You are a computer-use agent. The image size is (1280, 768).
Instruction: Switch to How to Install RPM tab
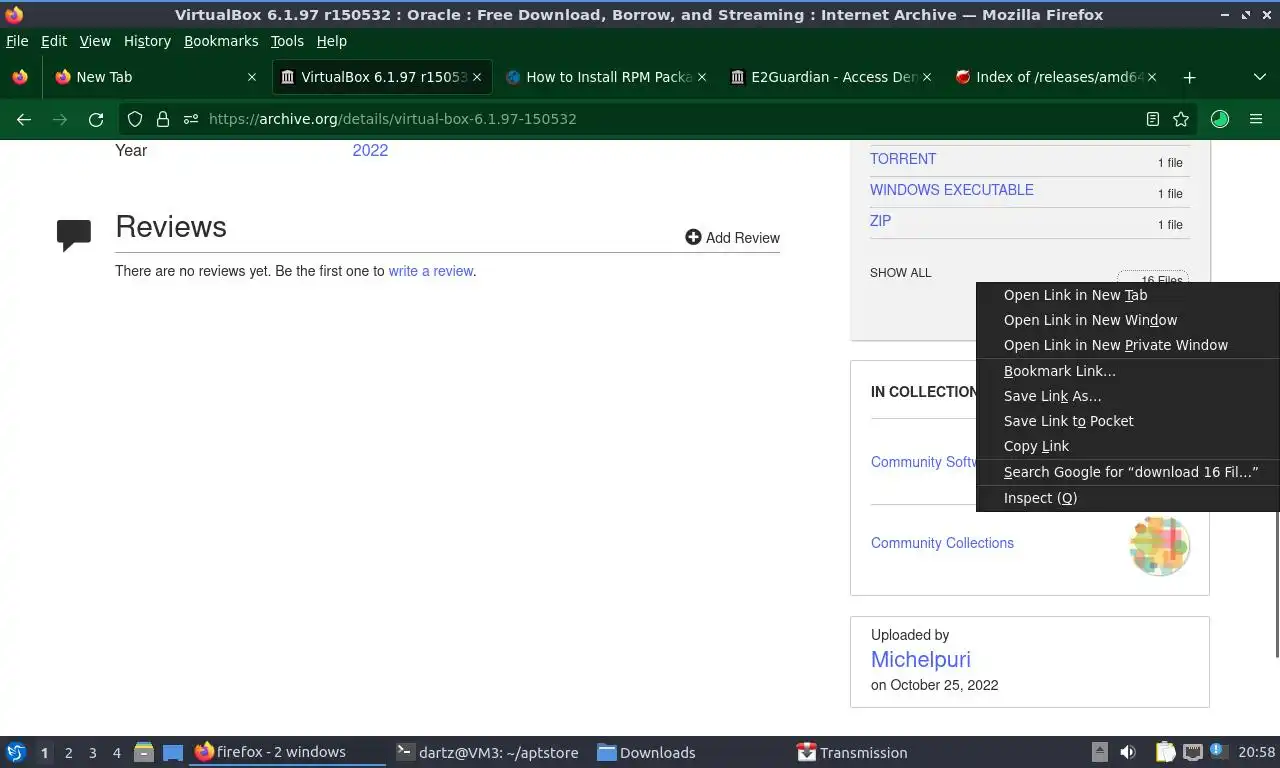[605, 77]
